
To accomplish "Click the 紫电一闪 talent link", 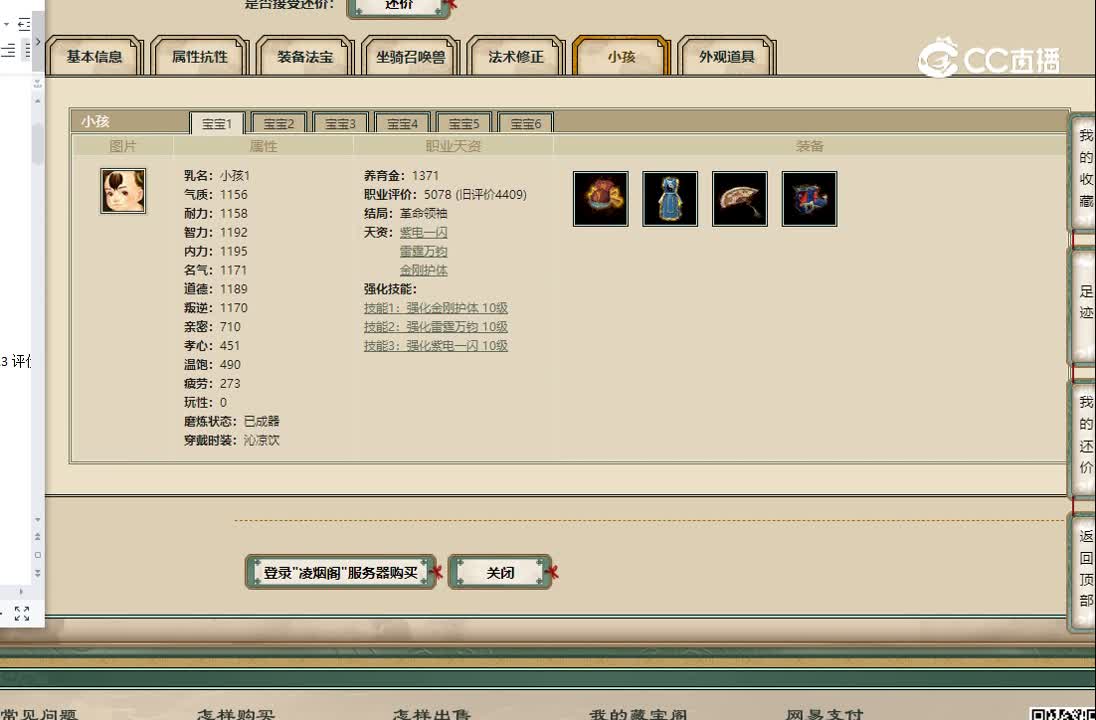I will click(424, 232).
